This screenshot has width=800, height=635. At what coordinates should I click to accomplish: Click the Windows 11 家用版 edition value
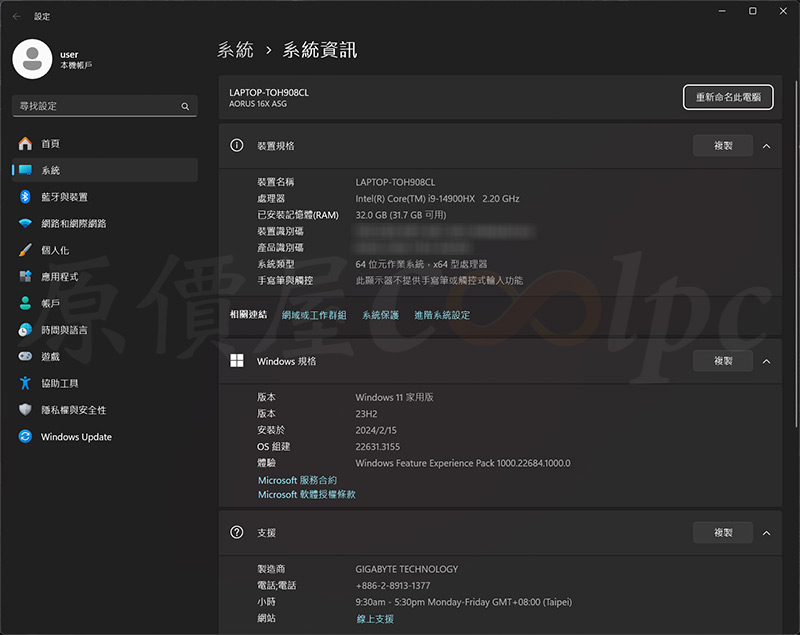[x=394, y=397]
